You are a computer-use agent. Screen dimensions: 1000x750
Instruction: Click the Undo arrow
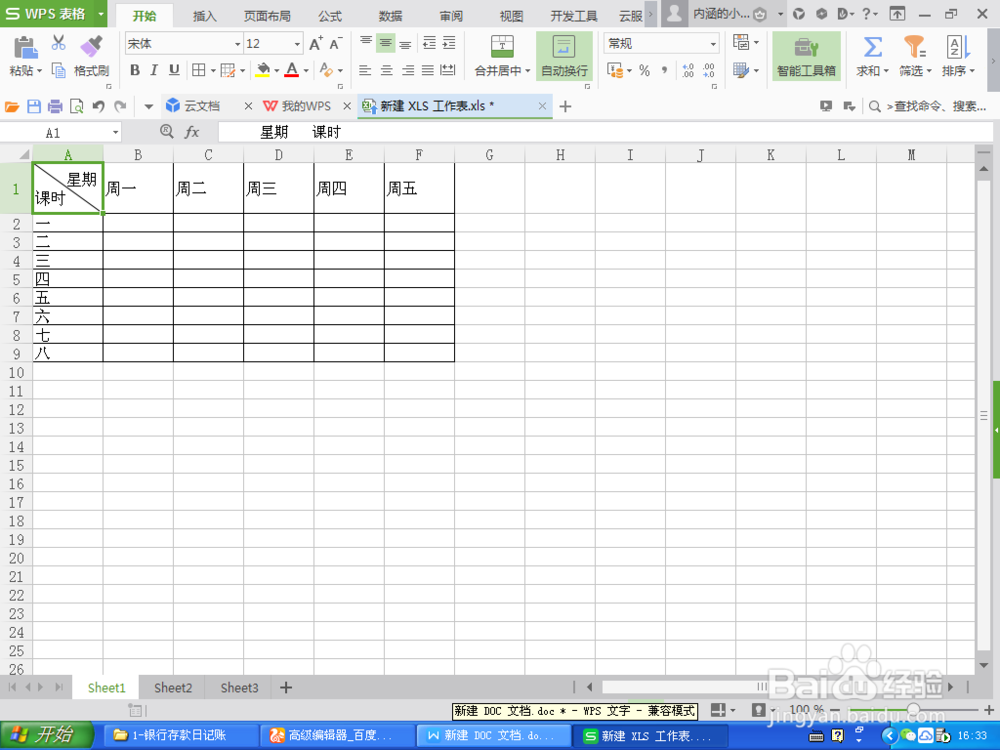98,107
